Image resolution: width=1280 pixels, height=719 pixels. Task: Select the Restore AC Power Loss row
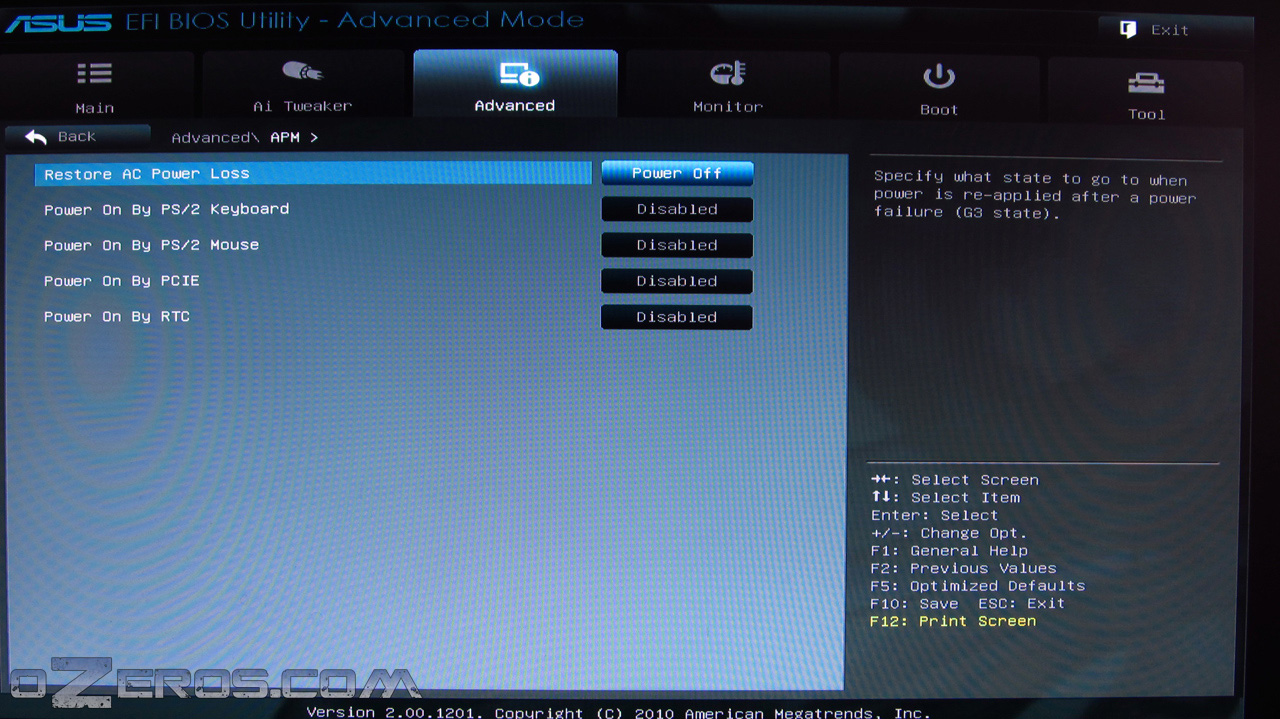[x=313, y=174]
